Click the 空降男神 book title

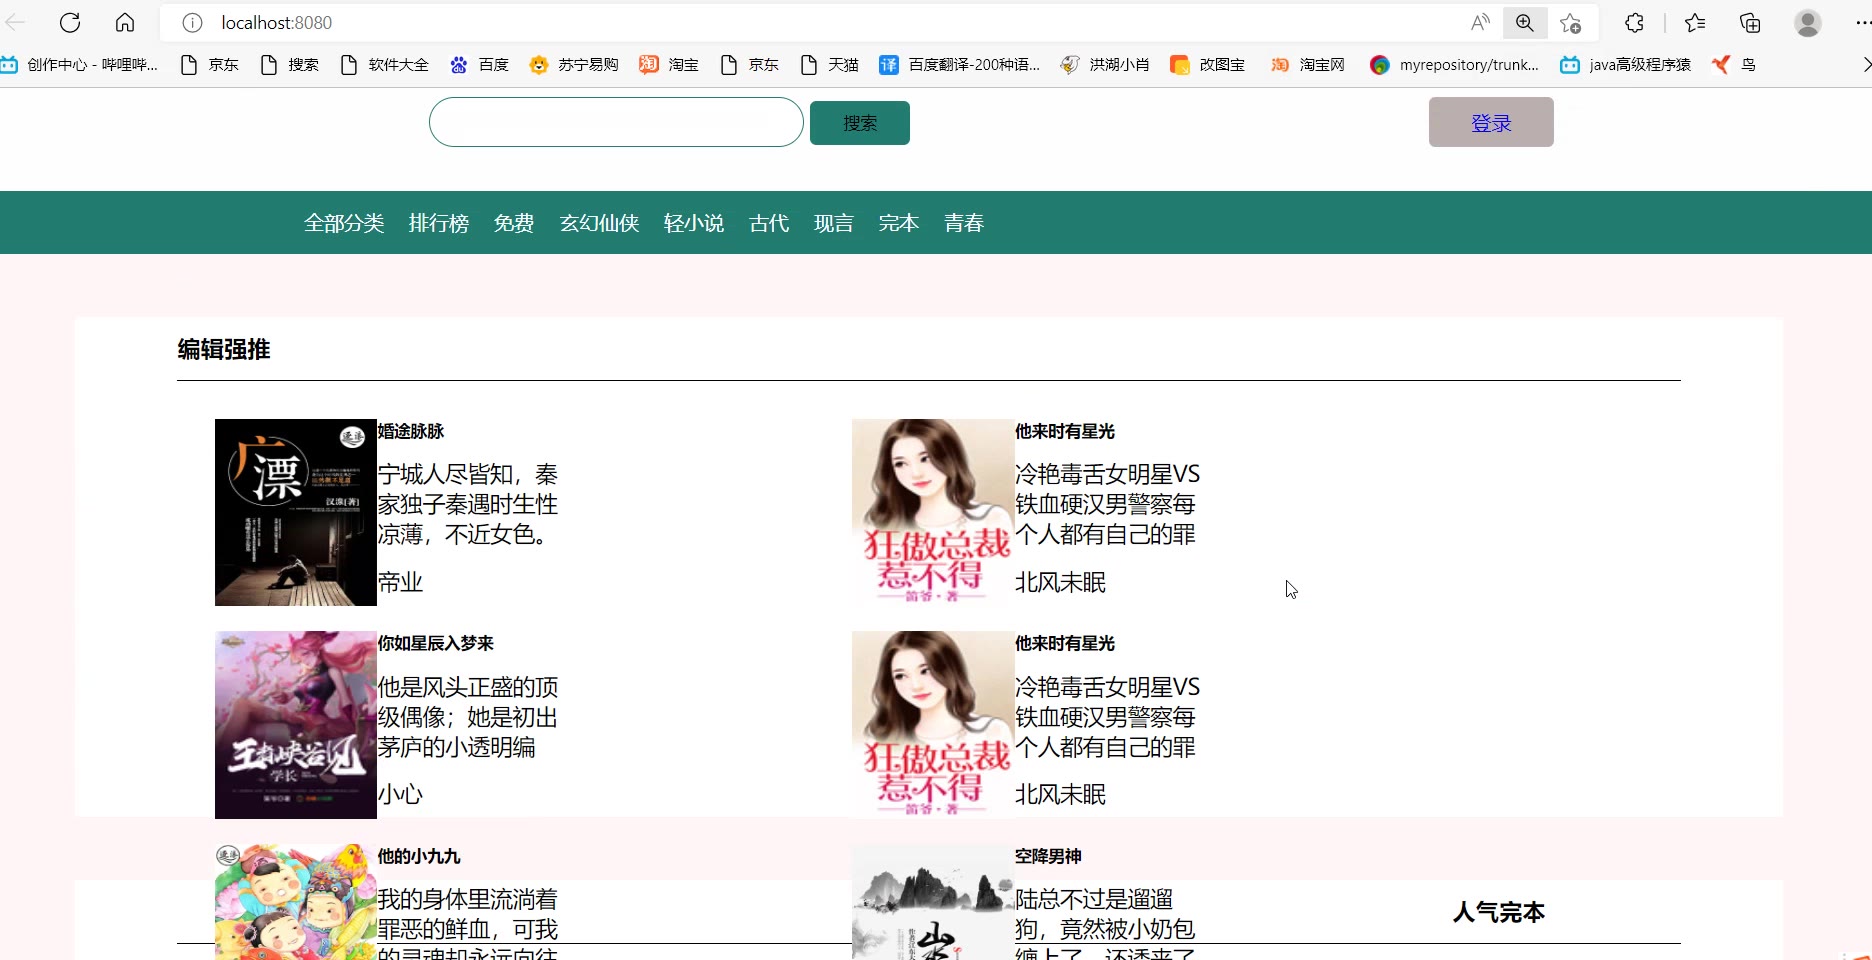(1048, 856)
